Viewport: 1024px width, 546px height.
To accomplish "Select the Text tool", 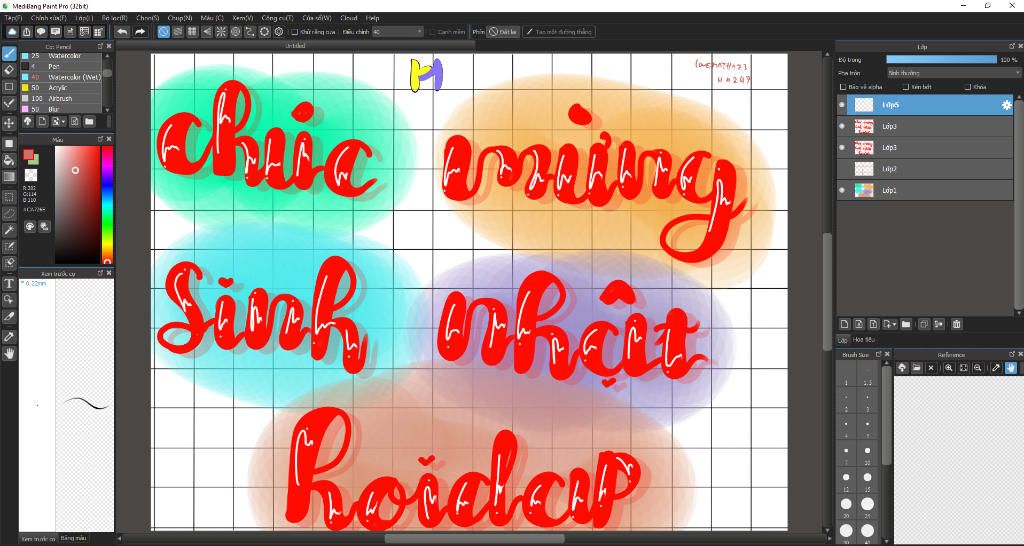I will tap(9, 283).
